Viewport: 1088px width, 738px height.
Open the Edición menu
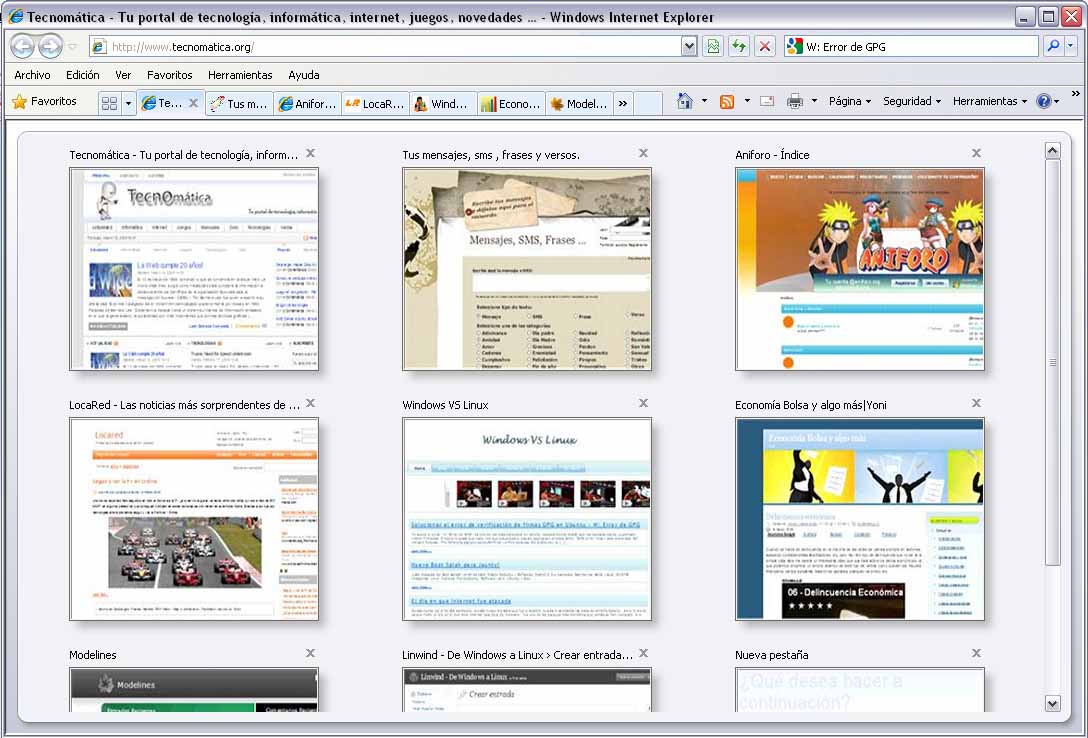coord(83,75)
